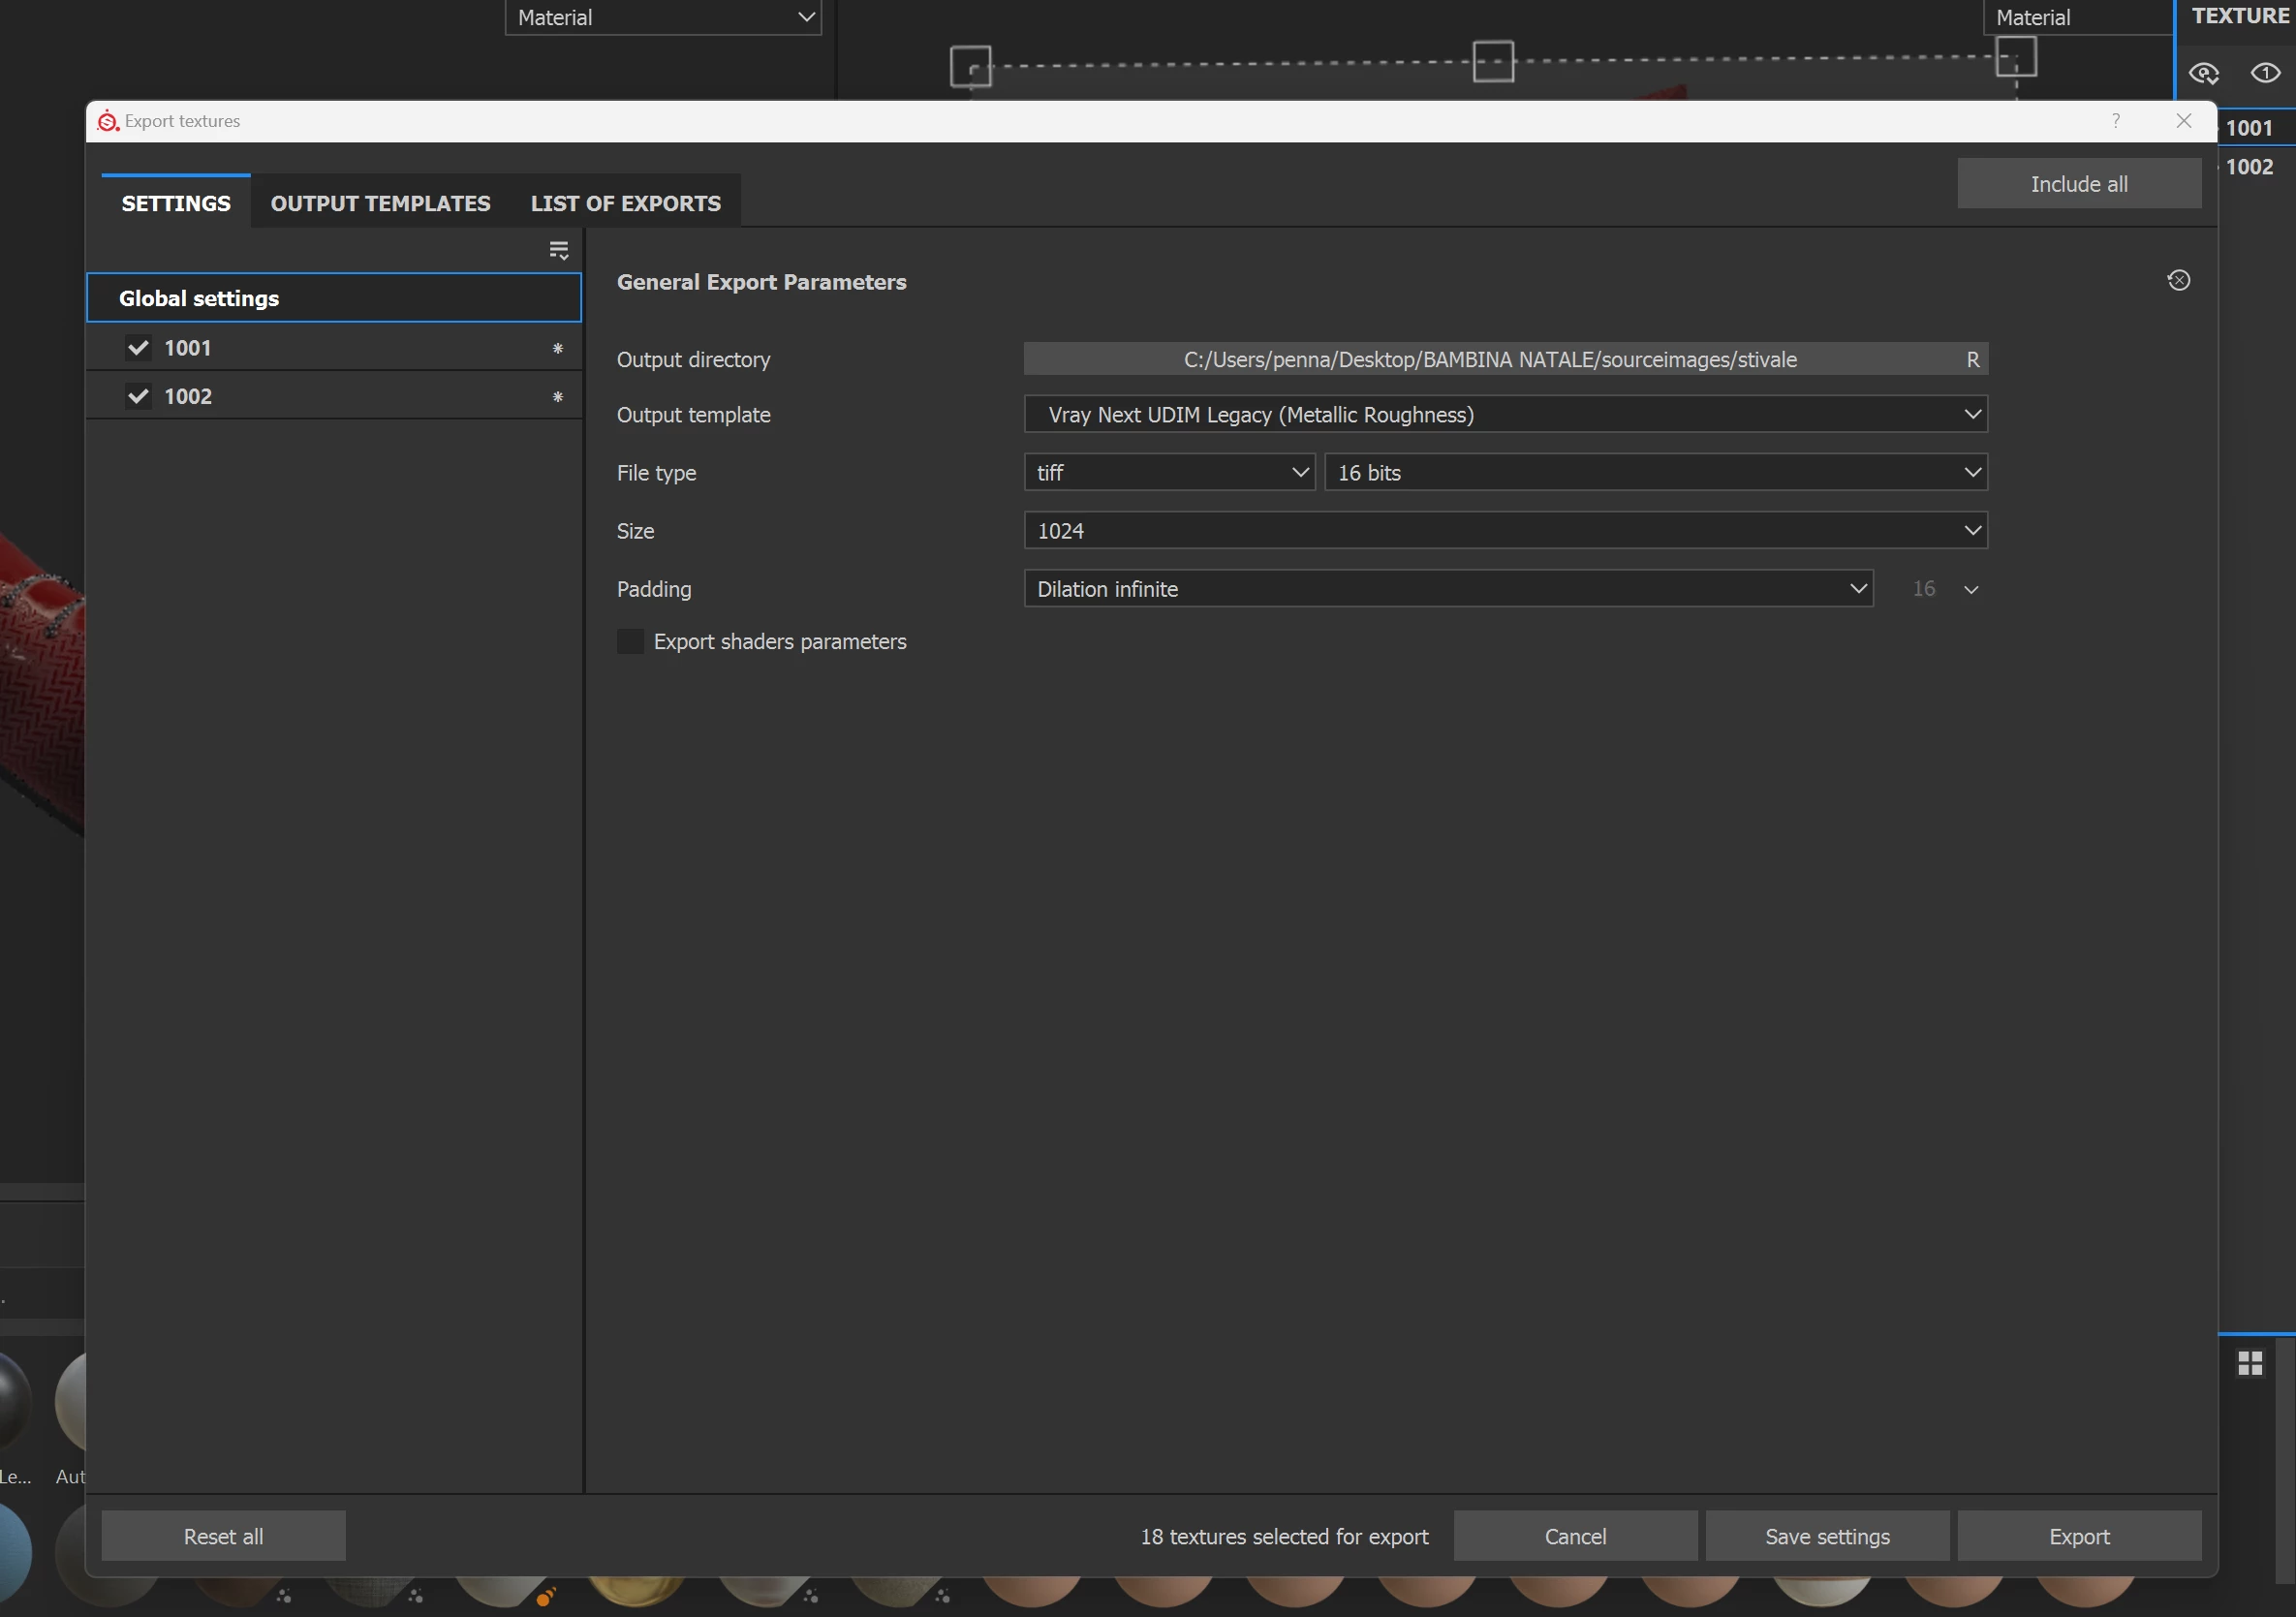Click the Save settings button
Screen dimensions: 2296x1617
point(1826,1536)
